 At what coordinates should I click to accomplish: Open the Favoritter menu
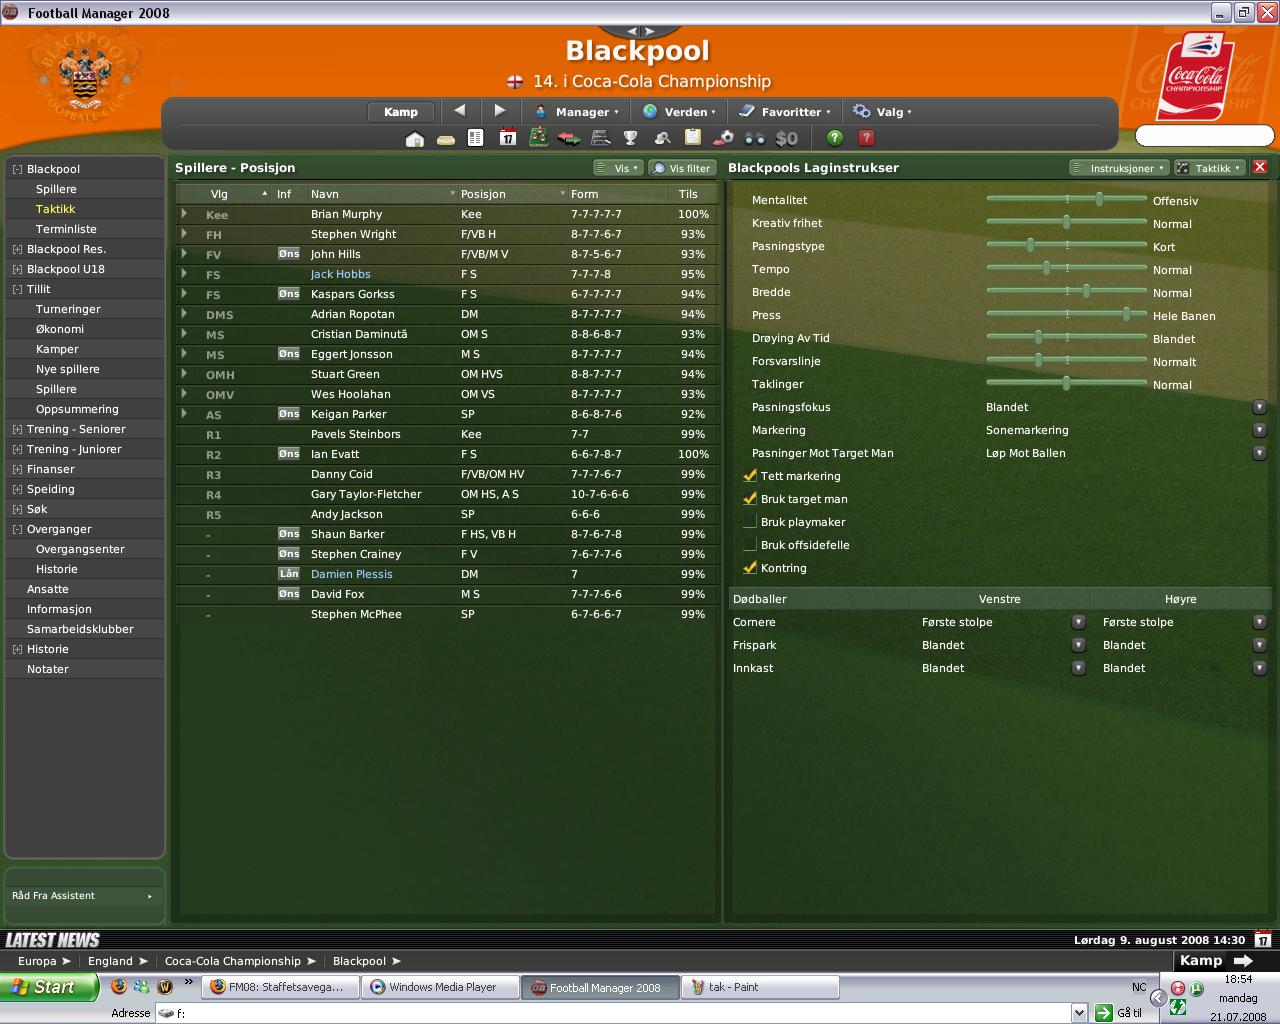pyautogui.click(x=785, y=112)
